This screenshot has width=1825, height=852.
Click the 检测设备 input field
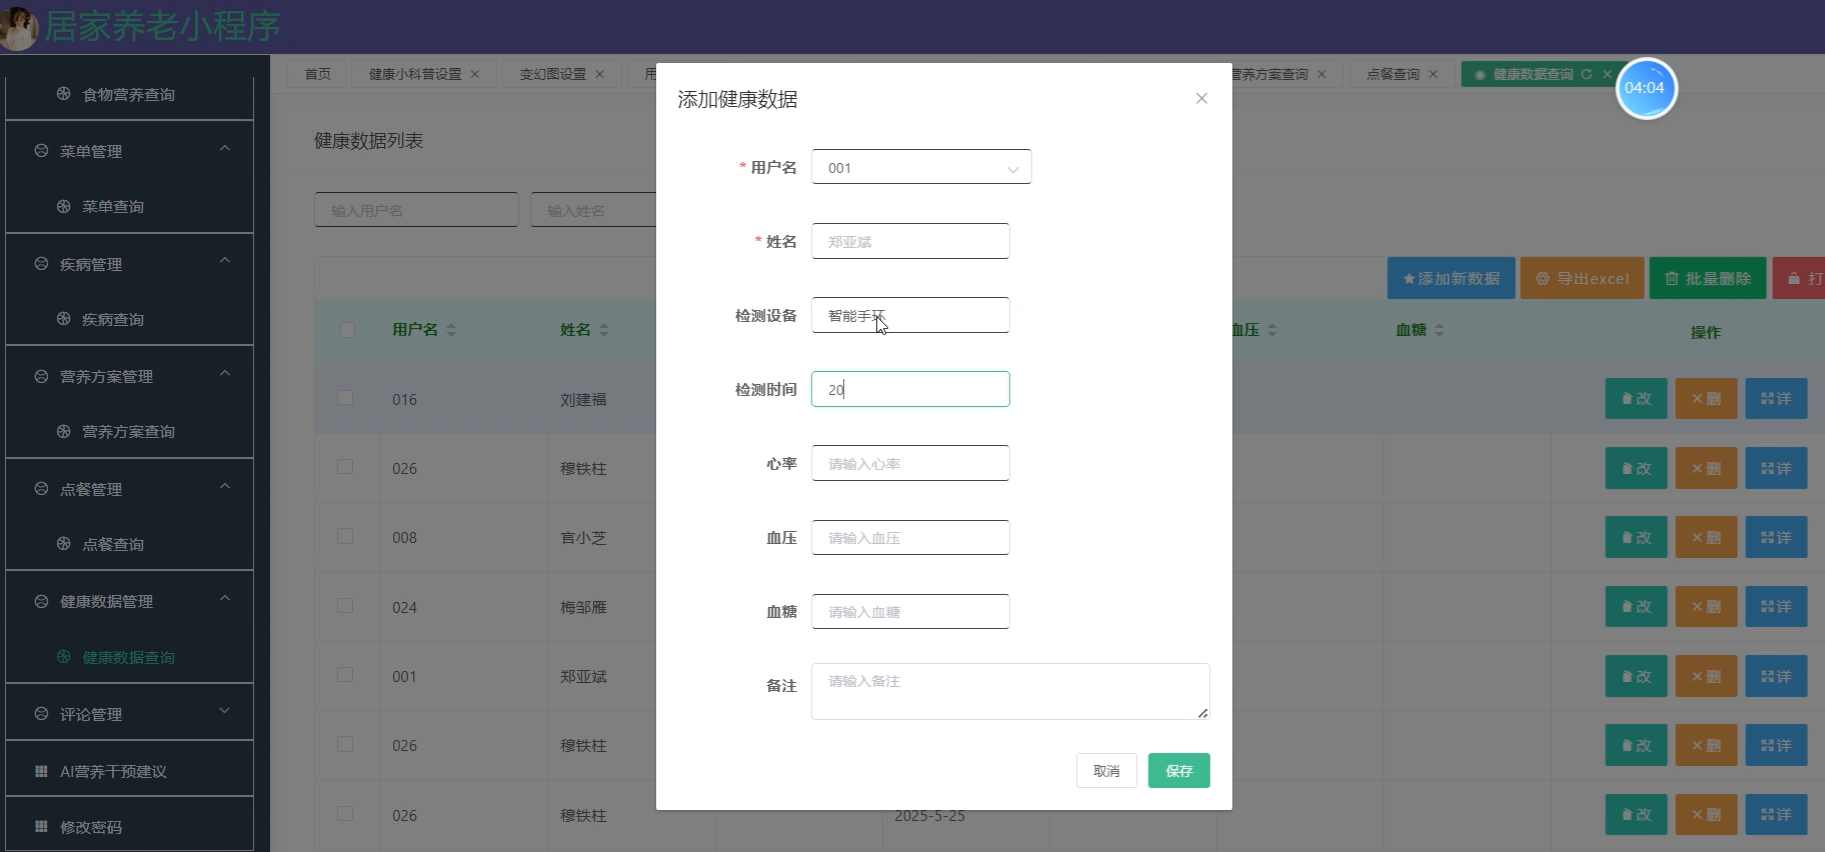click(x=910, y=315)
